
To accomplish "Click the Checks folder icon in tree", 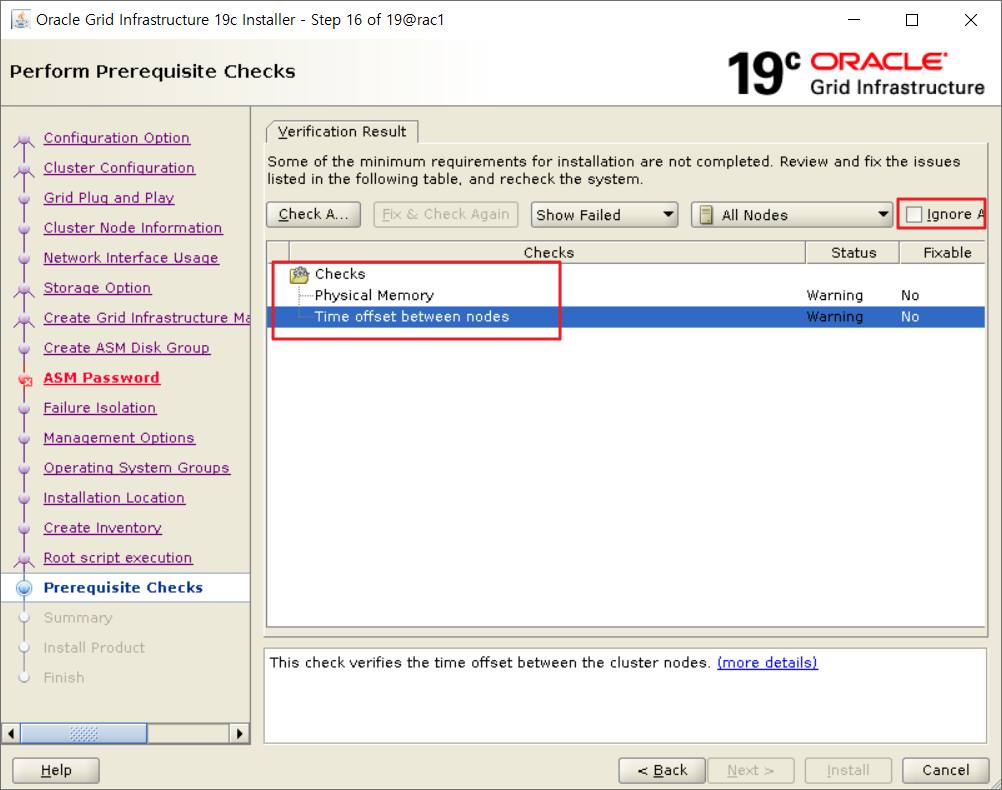I will click(299, 275).
